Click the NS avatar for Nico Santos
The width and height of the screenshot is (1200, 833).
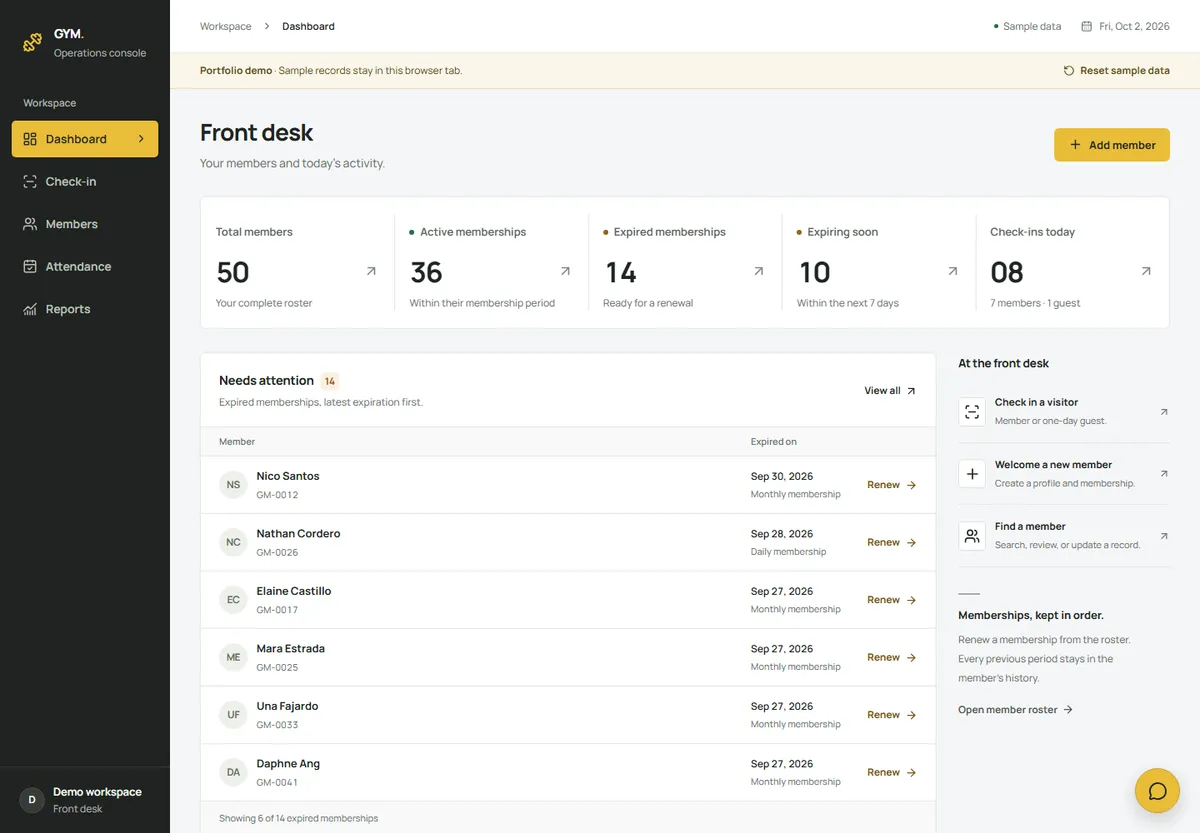click(x=233, y=485)
